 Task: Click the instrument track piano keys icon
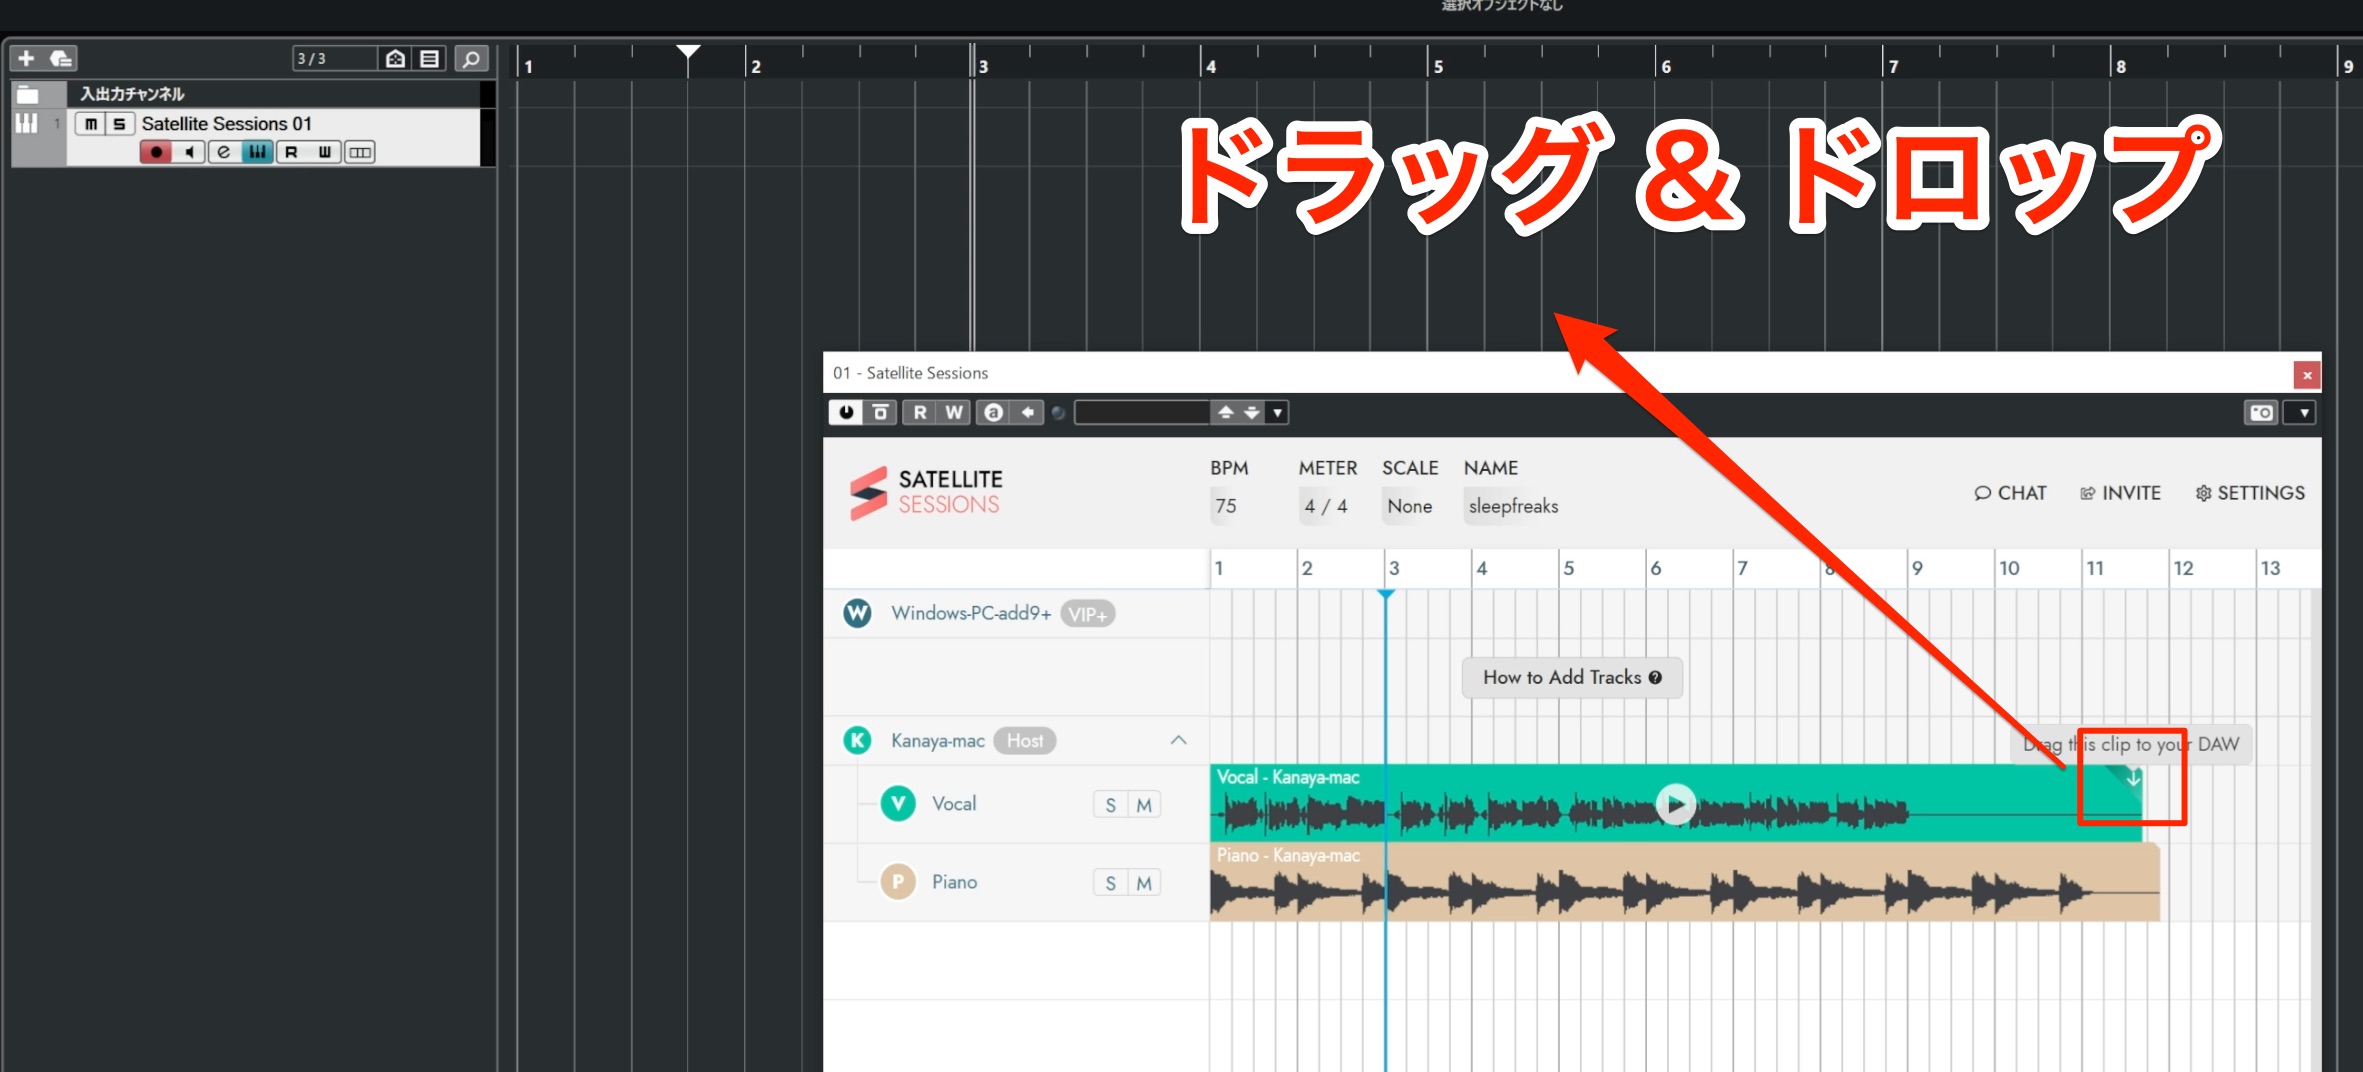pyautogui.click(x=27, y=124)
